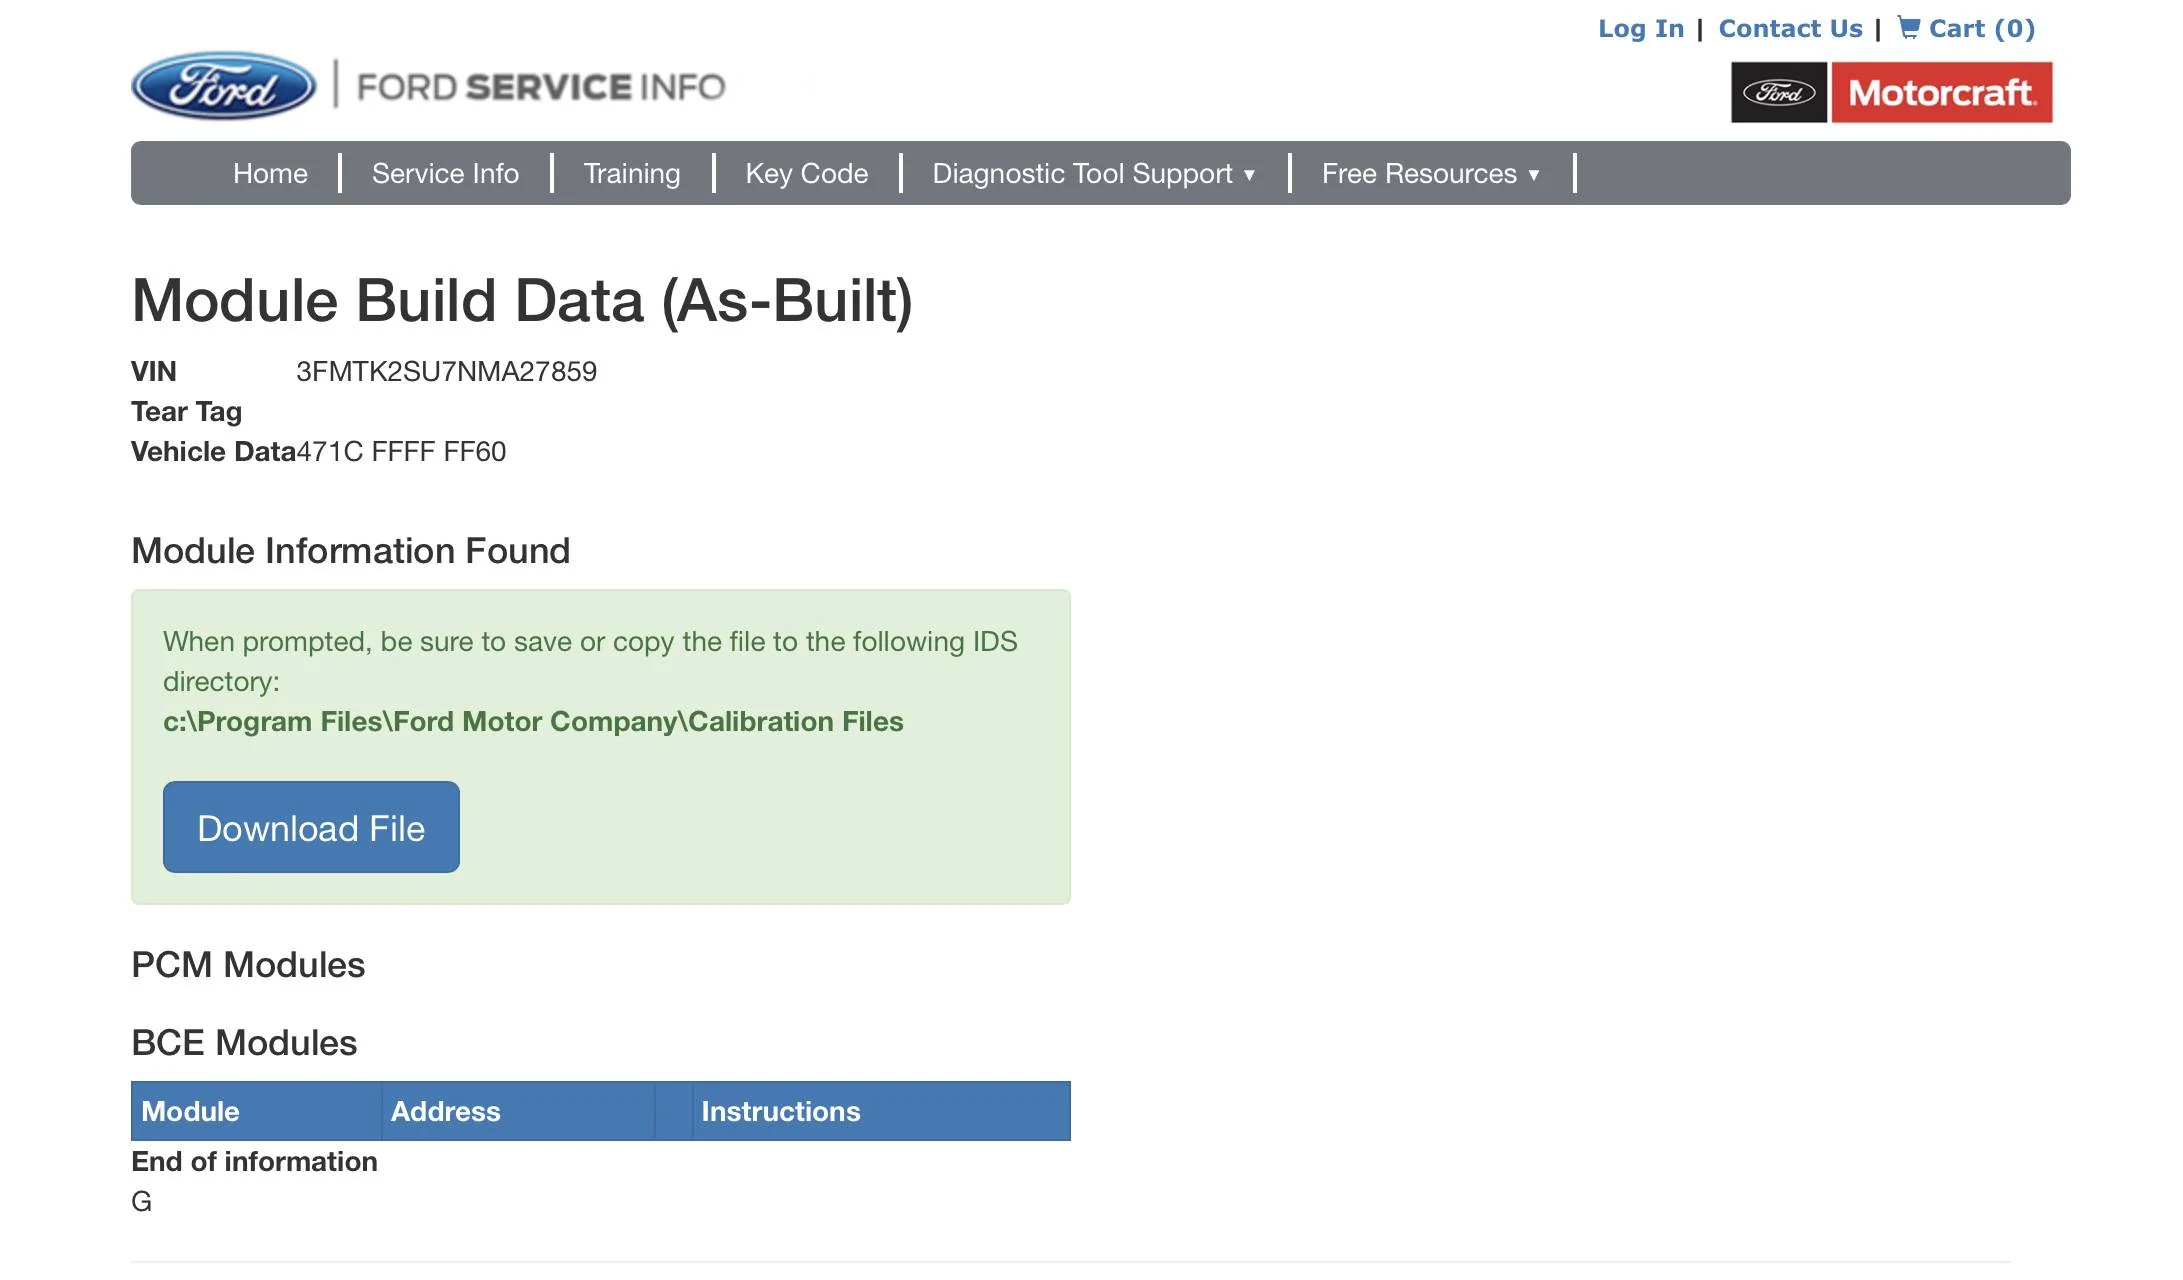2183x1280 pixels.
Task: Click the Log In link
Action: click(1641, 28)
